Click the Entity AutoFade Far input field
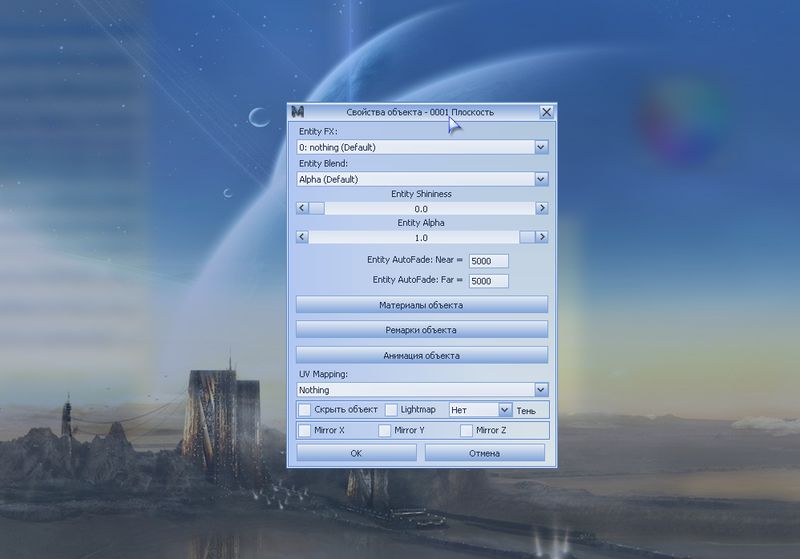This screenshot has height=559, width=800. click(488, 281)
